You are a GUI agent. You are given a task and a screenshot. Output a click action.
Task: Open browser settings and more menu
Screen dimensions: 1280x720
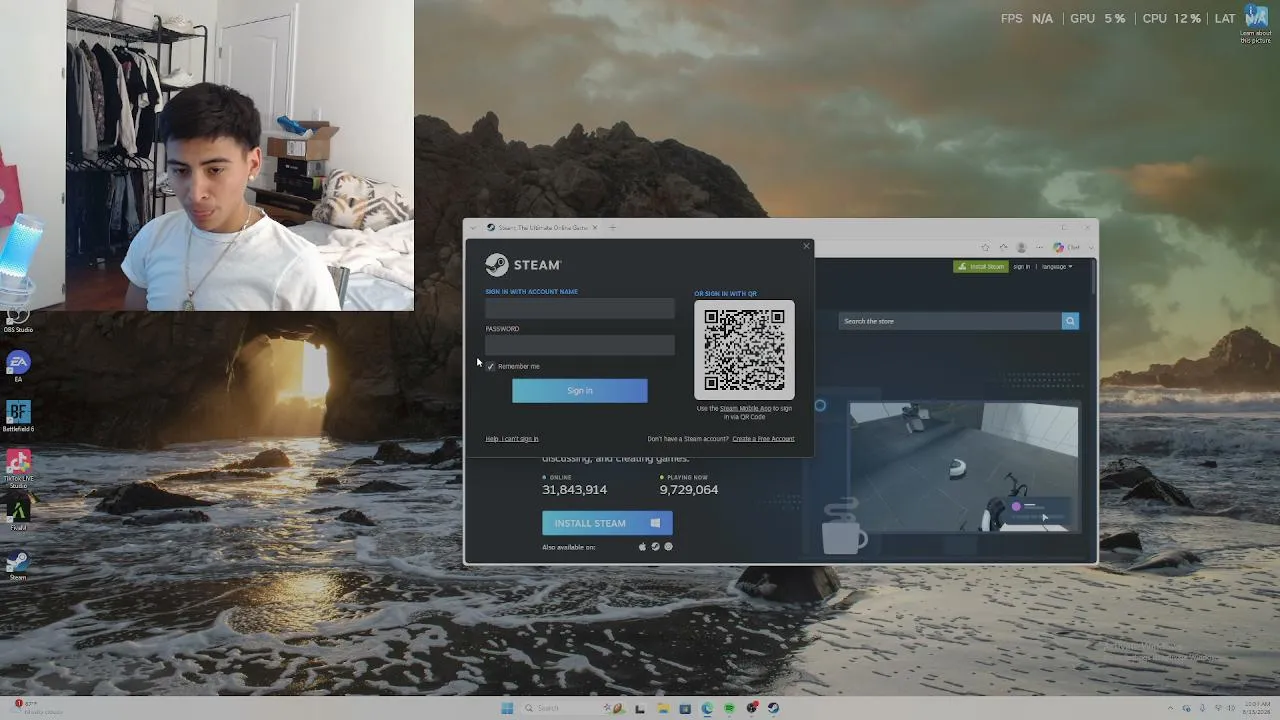[1039, 247]
